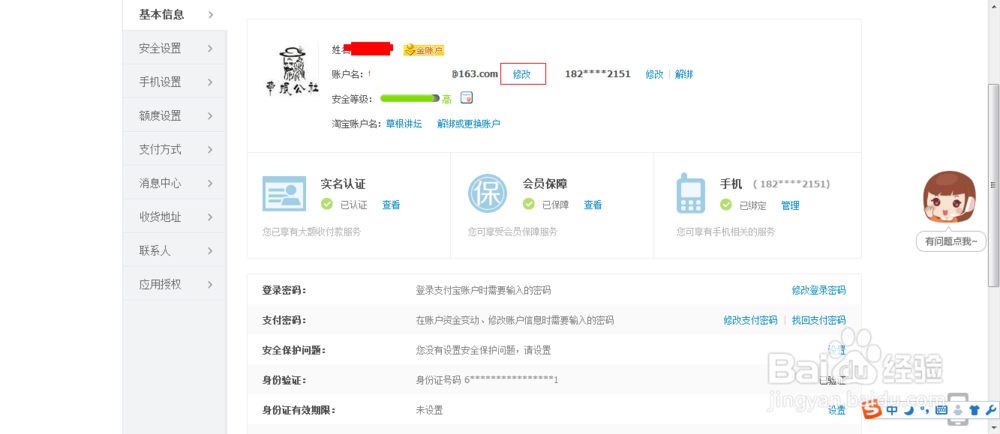Click 管理 under 手机
The height and width of the screenshot is (434, 1000).
point(790,205)
